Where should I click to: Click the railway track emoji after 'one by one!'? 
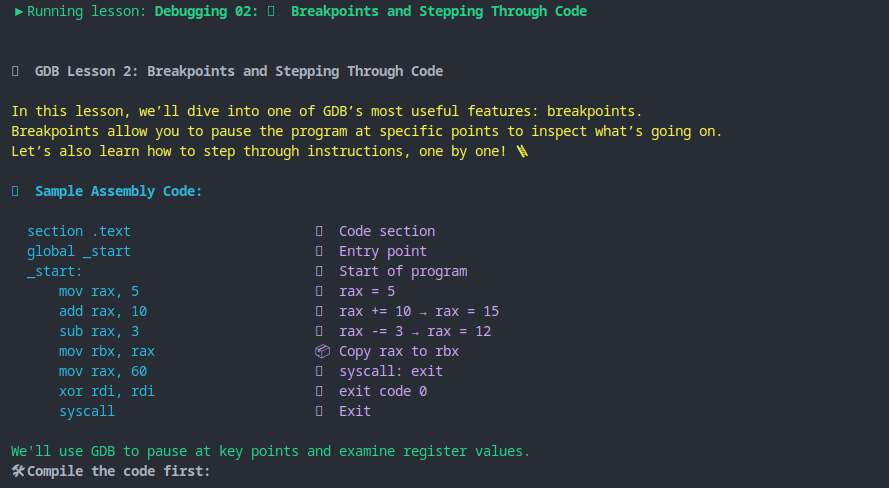(522, 151)
